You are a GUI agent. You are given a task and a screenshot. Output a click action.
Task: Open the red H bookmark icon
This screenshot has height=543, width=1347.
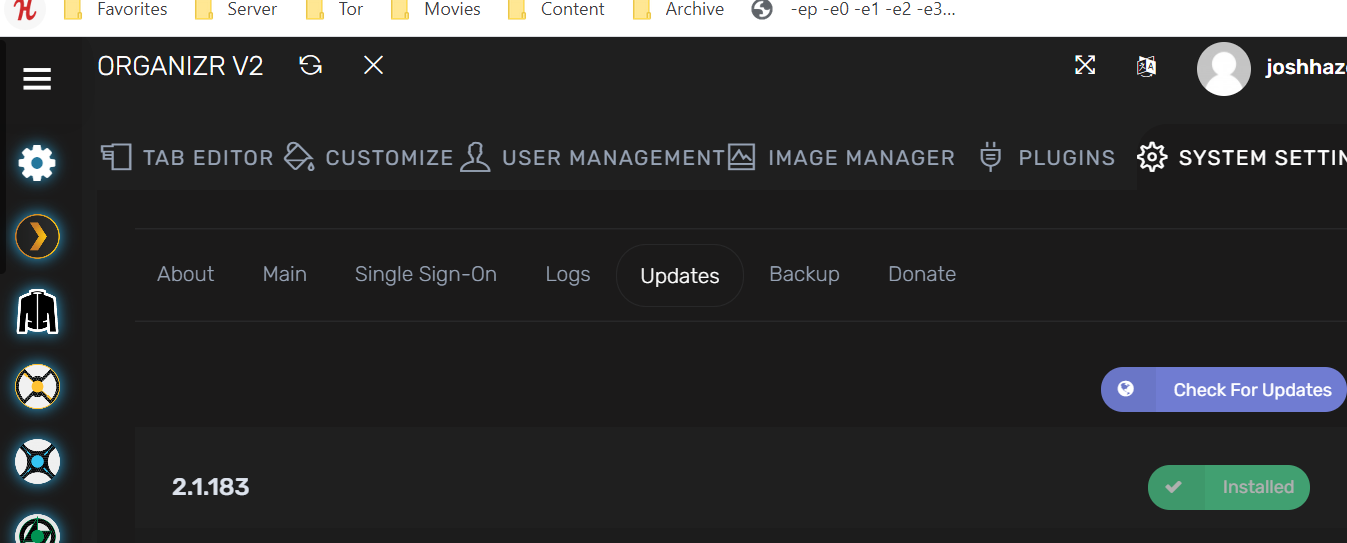24,9
